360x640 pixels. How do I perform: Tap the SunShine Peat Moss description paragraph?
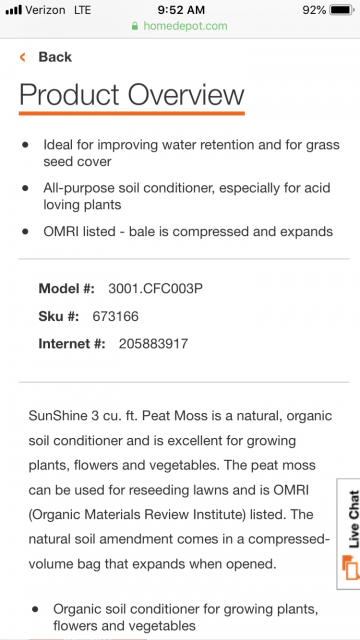pyautogui.click(x=180, y=490)
